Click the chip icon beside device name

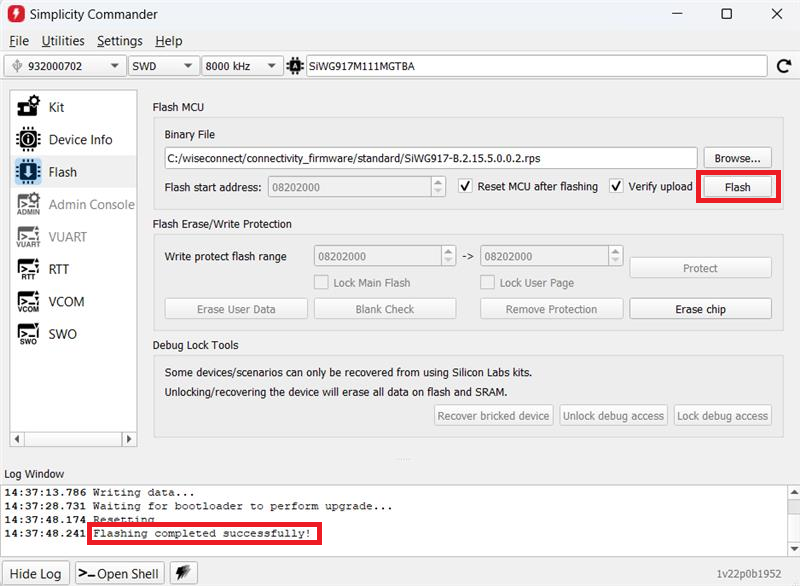[295, 66]
